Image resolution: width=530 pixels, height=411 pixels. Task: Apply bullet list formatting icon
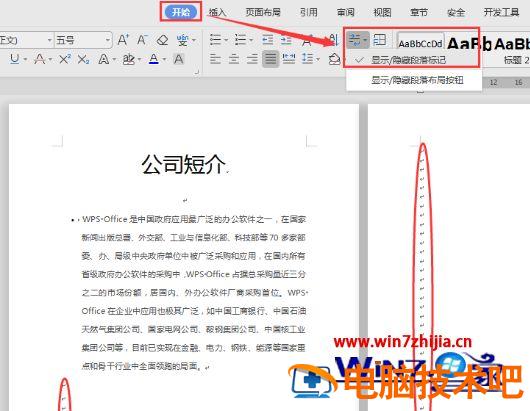(x=215, y=40)
